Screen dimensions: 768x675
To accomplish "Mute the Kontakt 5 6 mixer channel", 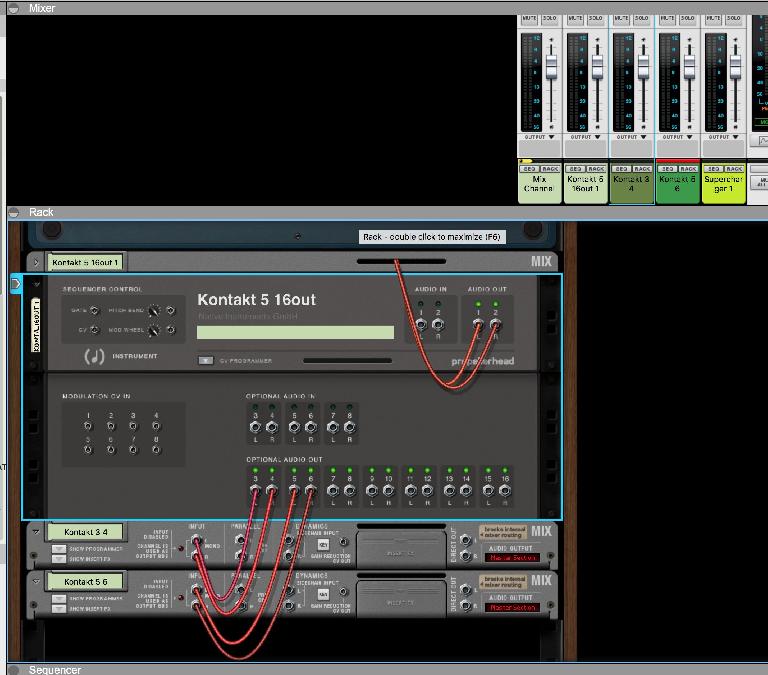I will tap(667, 19).
